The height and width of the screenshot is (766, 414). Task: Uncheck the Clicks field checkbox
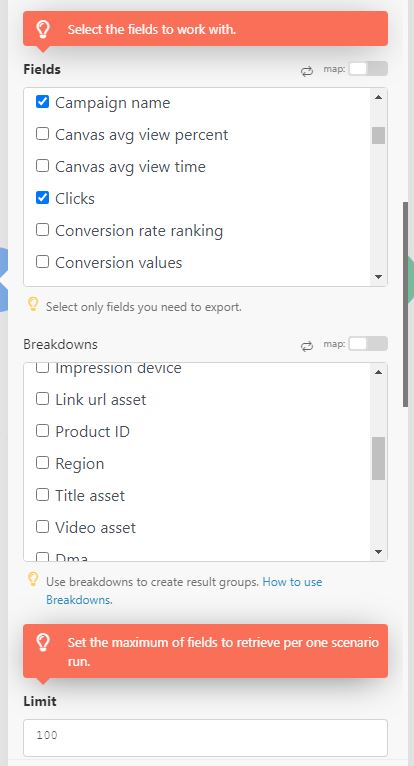pyautogui.click(x=43, y=198)
